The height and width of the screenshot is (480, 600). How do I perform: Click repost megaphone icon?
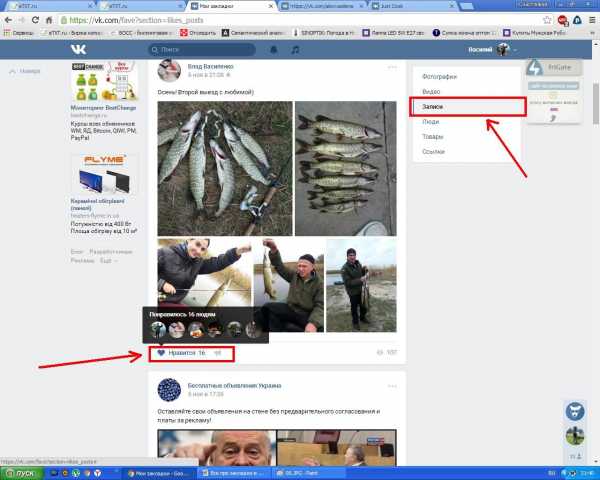pyautogui.click(x=218, y=353)
